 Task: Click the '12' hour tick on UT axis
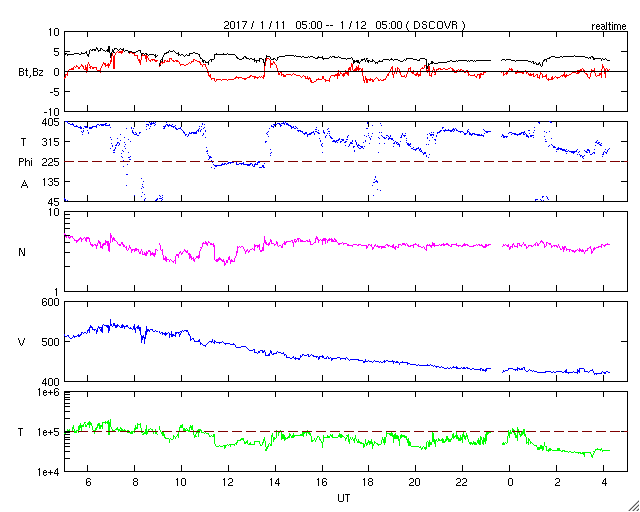228,482
